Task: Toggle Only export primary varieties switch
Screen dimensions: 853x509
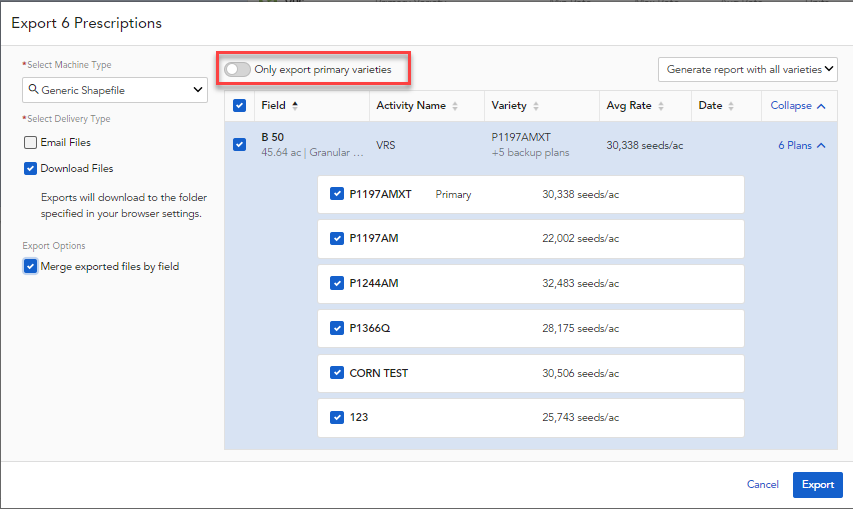Action: (238, 70)
